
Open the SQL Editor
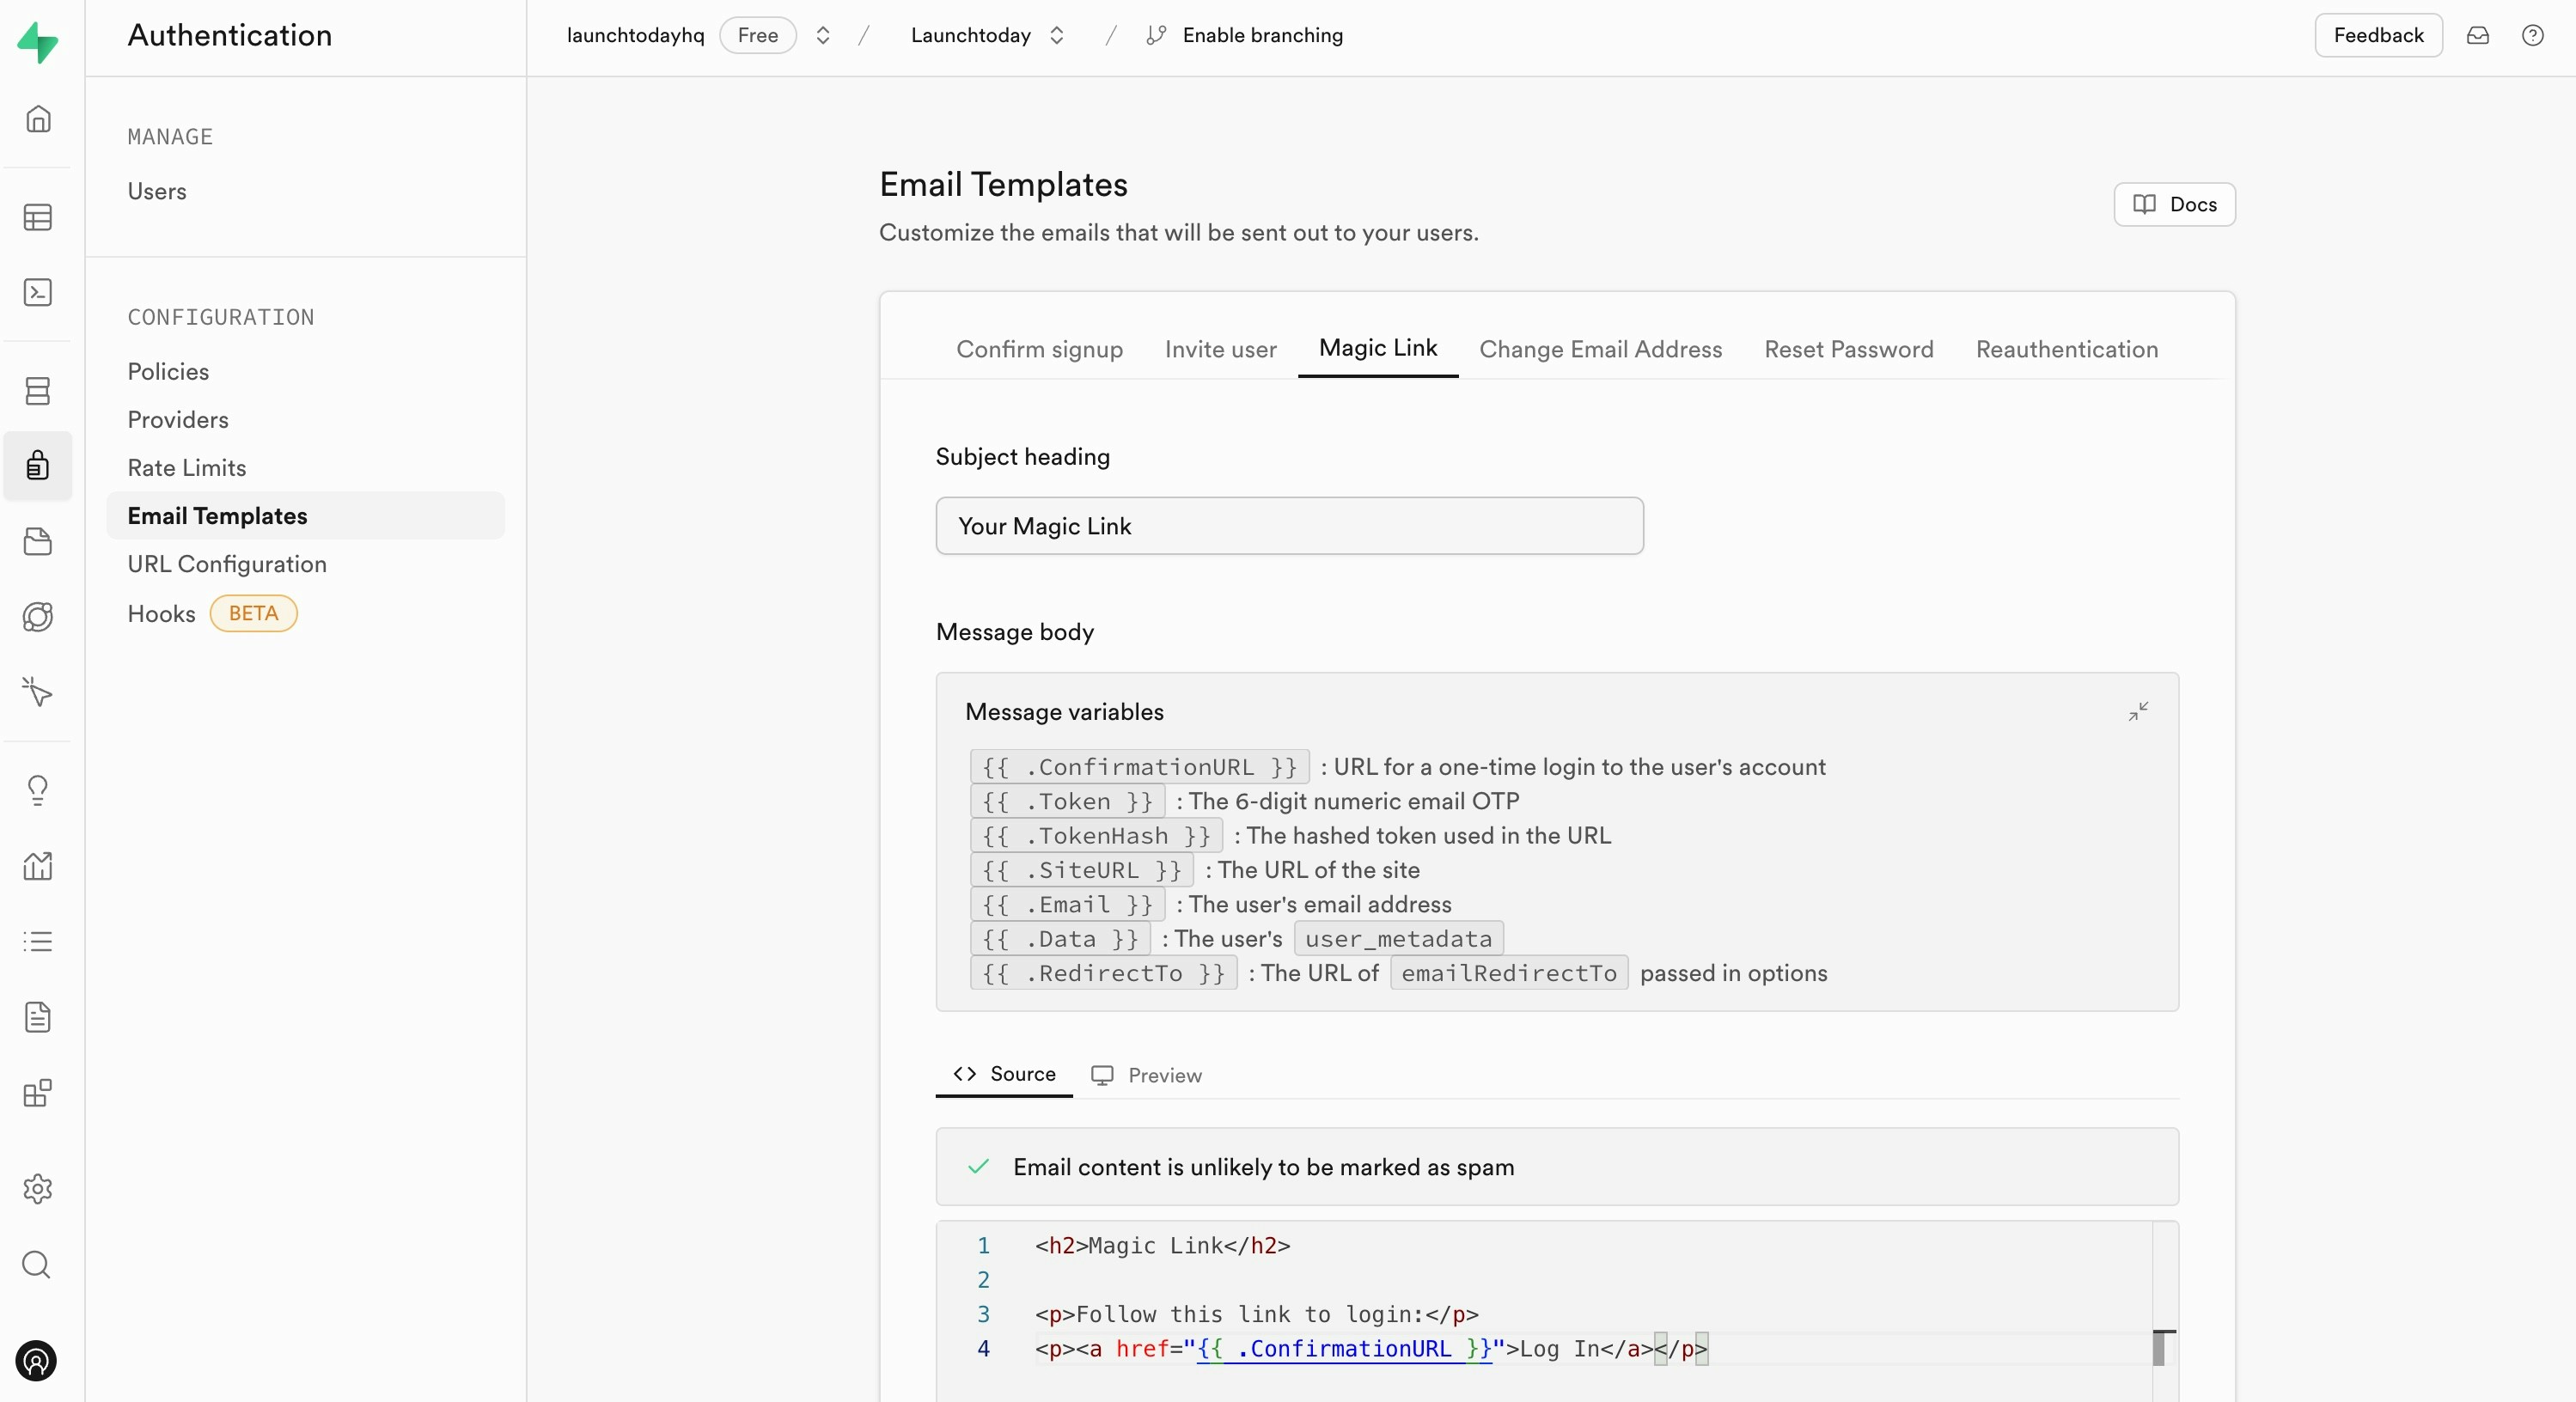pyautogui.click(x=38, y=292)
